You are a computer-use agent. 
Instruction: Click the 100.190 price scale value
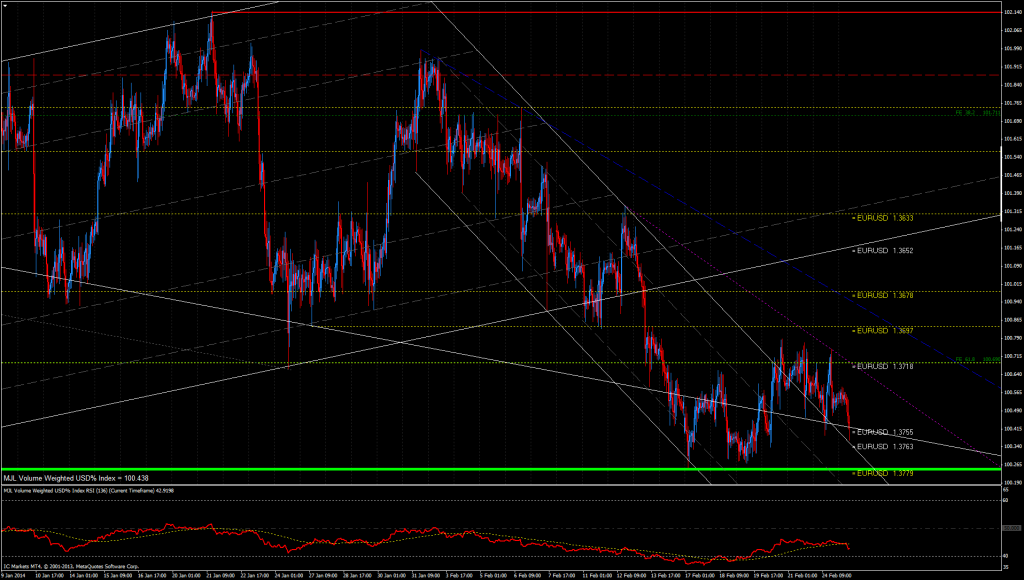point(1014,483)
